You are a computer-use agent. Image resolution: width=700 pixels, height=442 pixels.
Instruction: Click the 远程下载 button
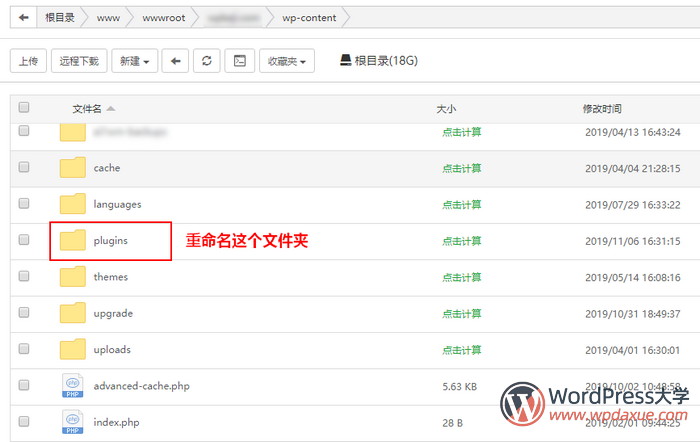tap(79, 61)
